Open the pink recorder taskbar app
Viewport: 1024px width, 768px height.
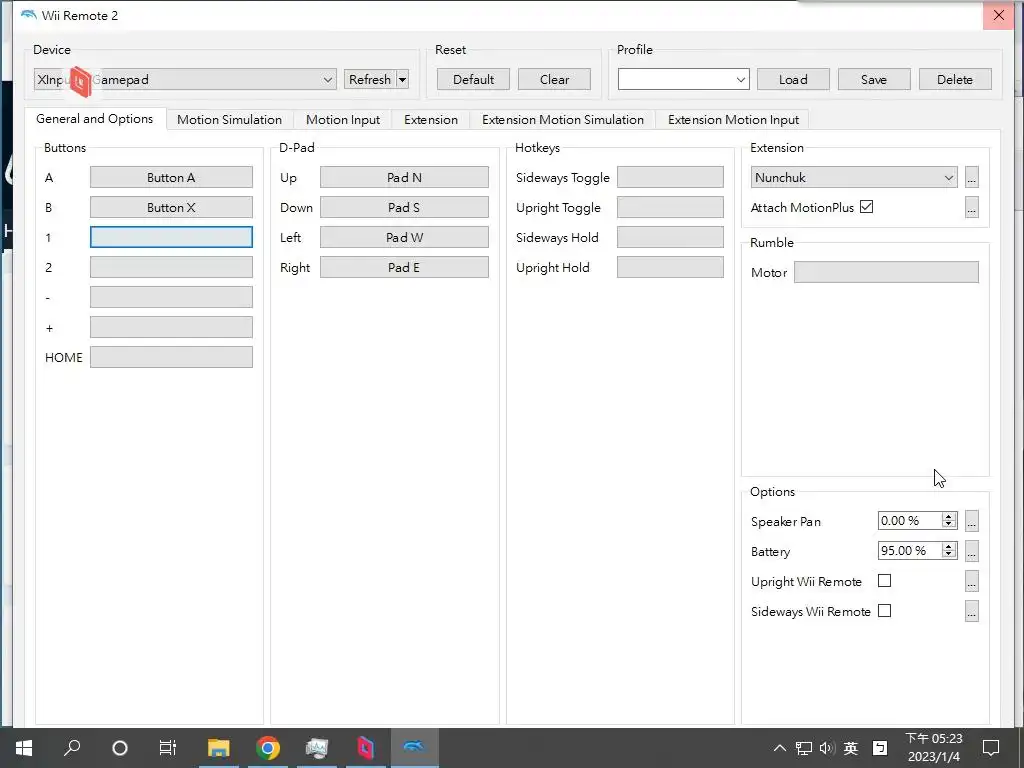coord(365,748)
